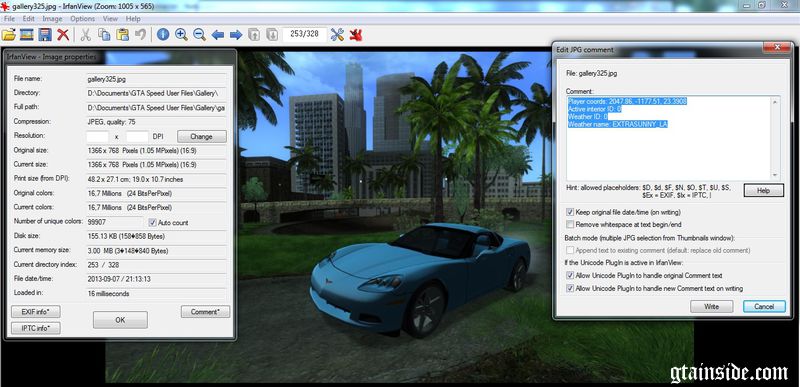800x387 pixels.
Task: Open image Information with blue i icon
Action: coord(163,35)
